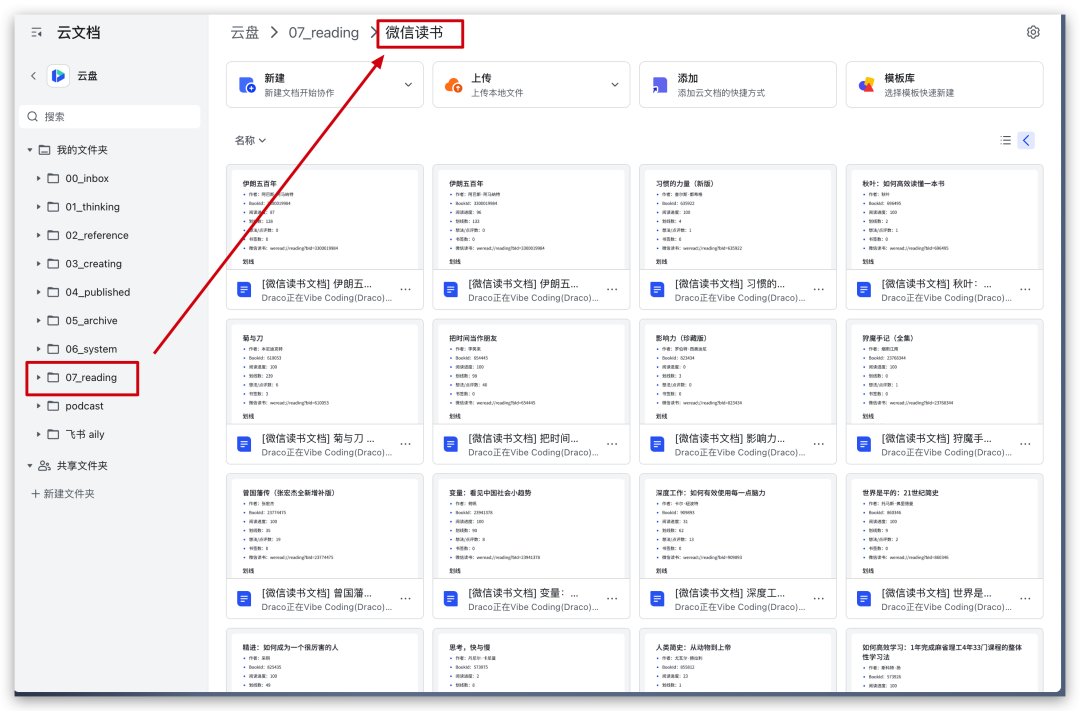Open the 思考，快与慢 document thumbnail

click(x=531, y=661)
